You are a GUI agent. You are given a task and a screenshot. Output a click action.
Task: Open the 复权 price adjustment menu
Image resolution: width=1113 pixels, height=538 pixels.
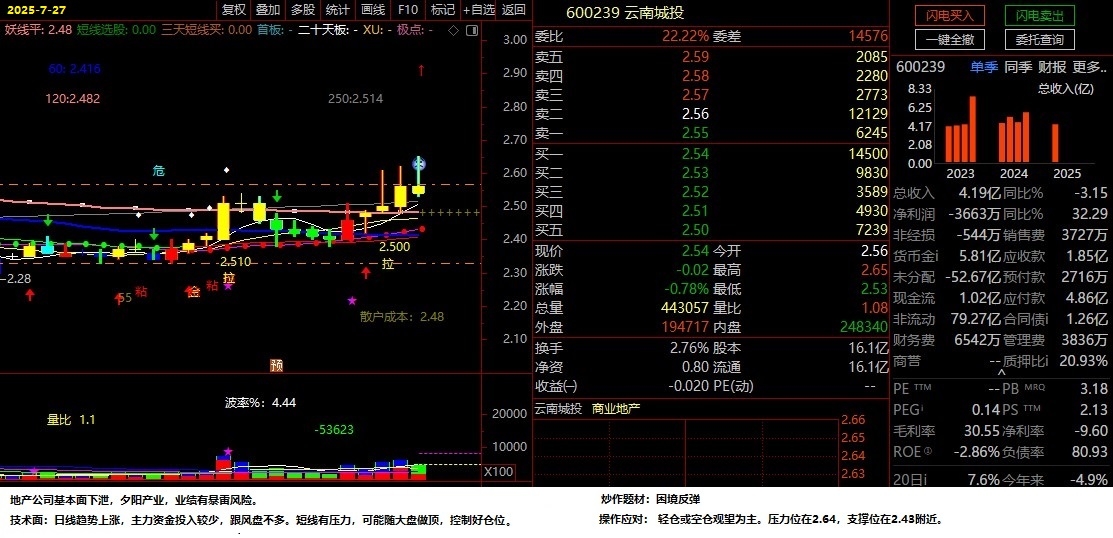click(x=234, y=9)
